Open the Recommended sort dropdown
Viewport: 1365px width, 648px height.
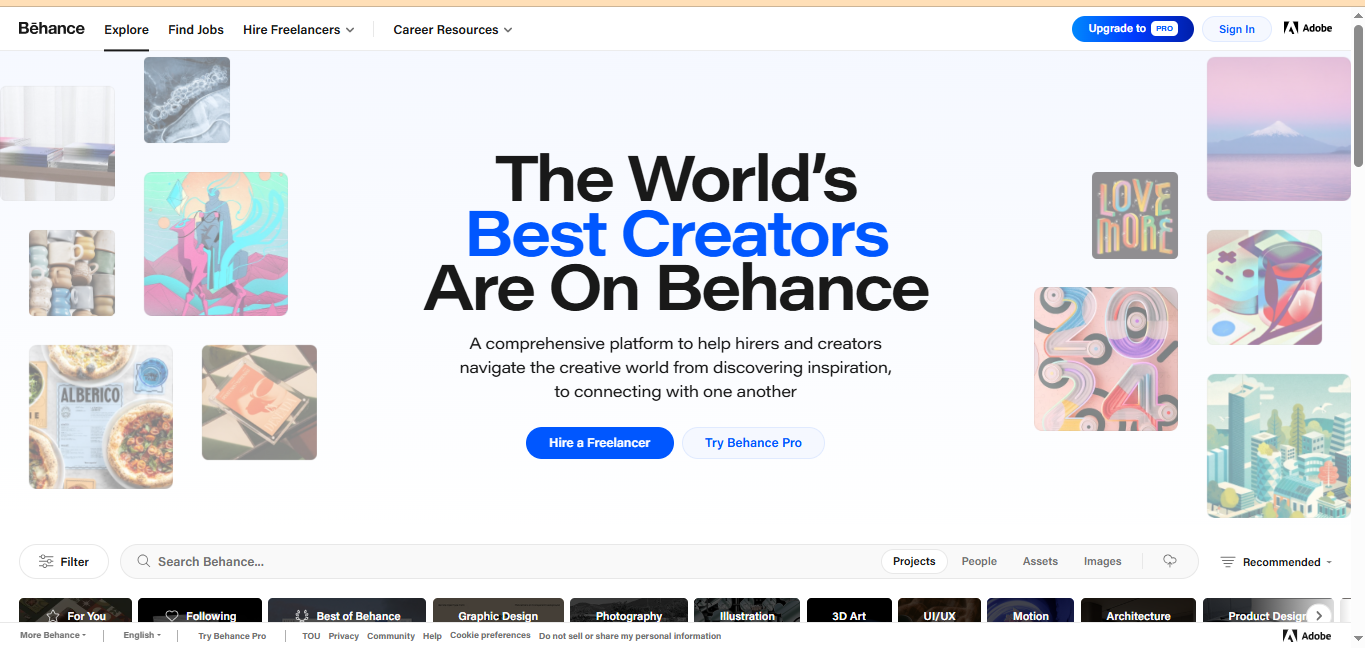1276,562
